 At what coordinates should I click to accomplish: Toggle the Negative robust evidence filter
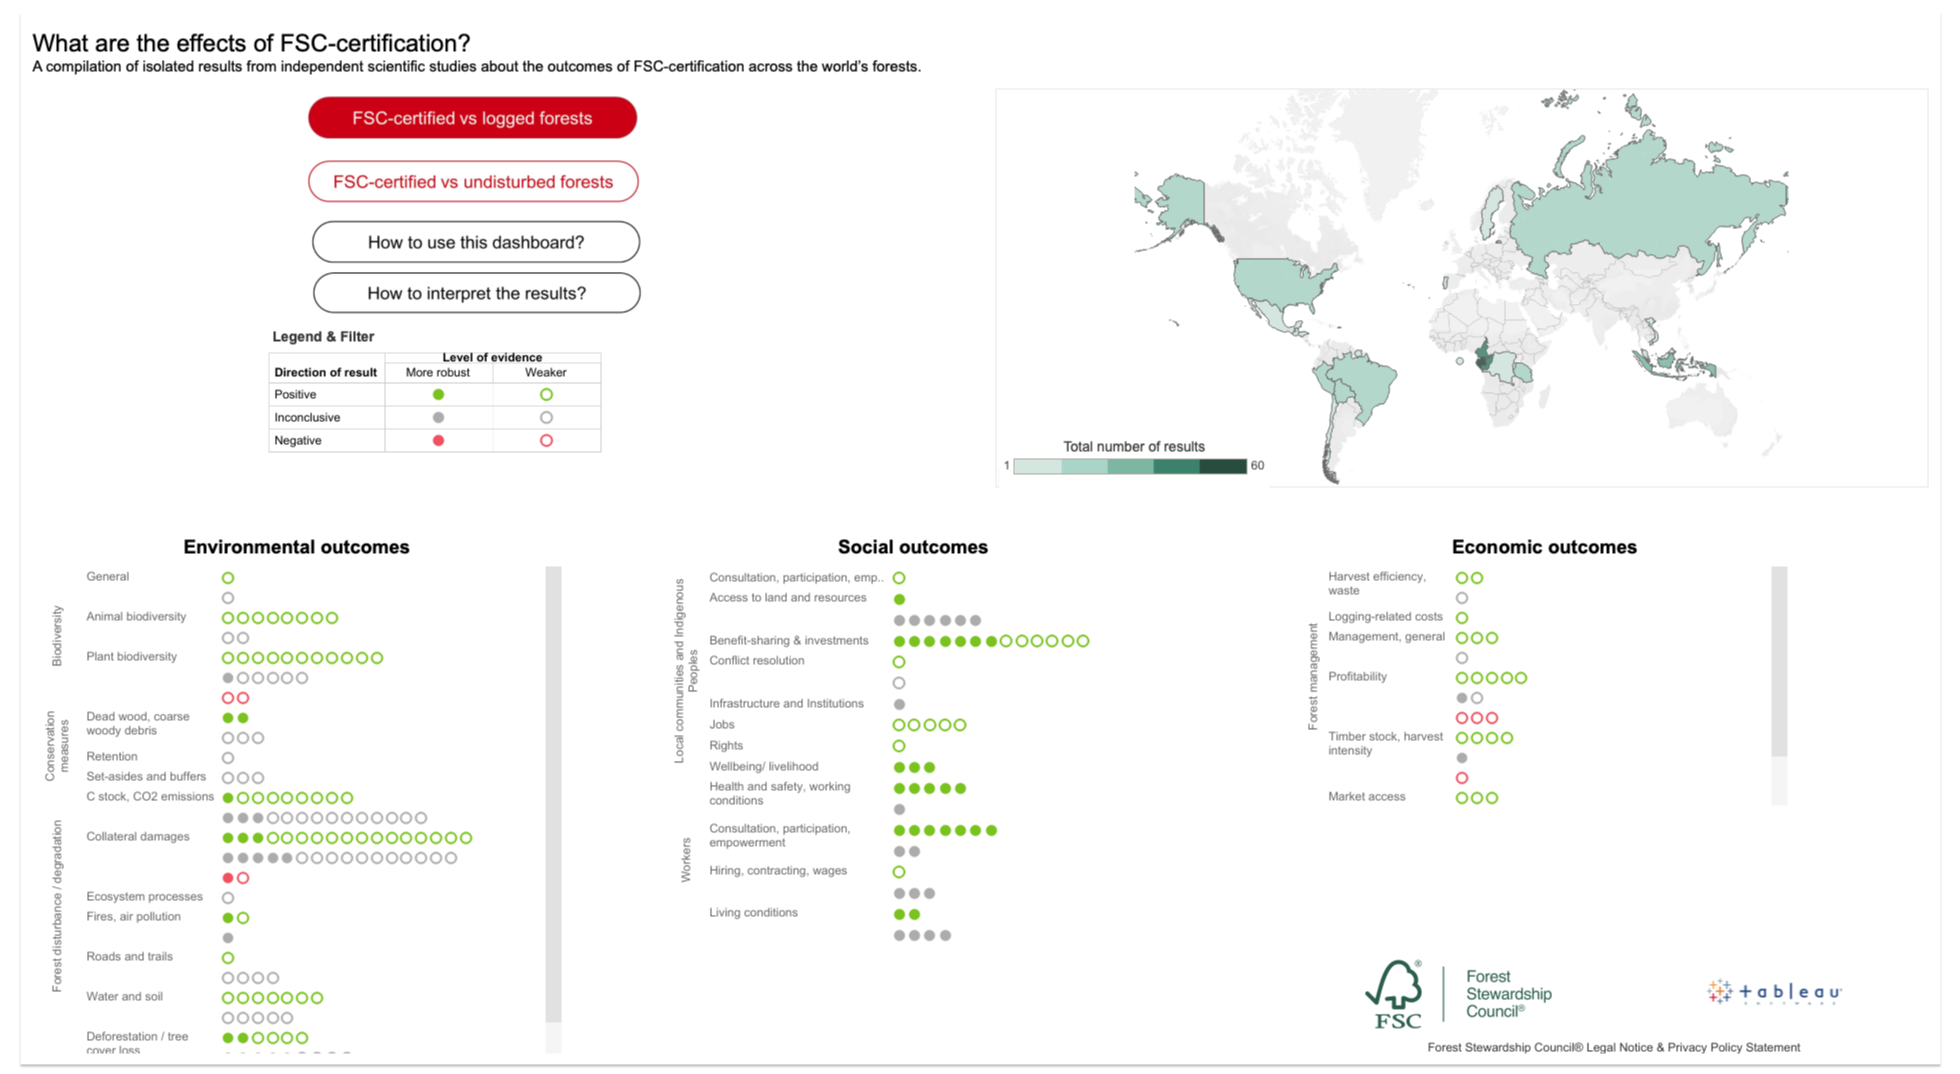[438, 440]
